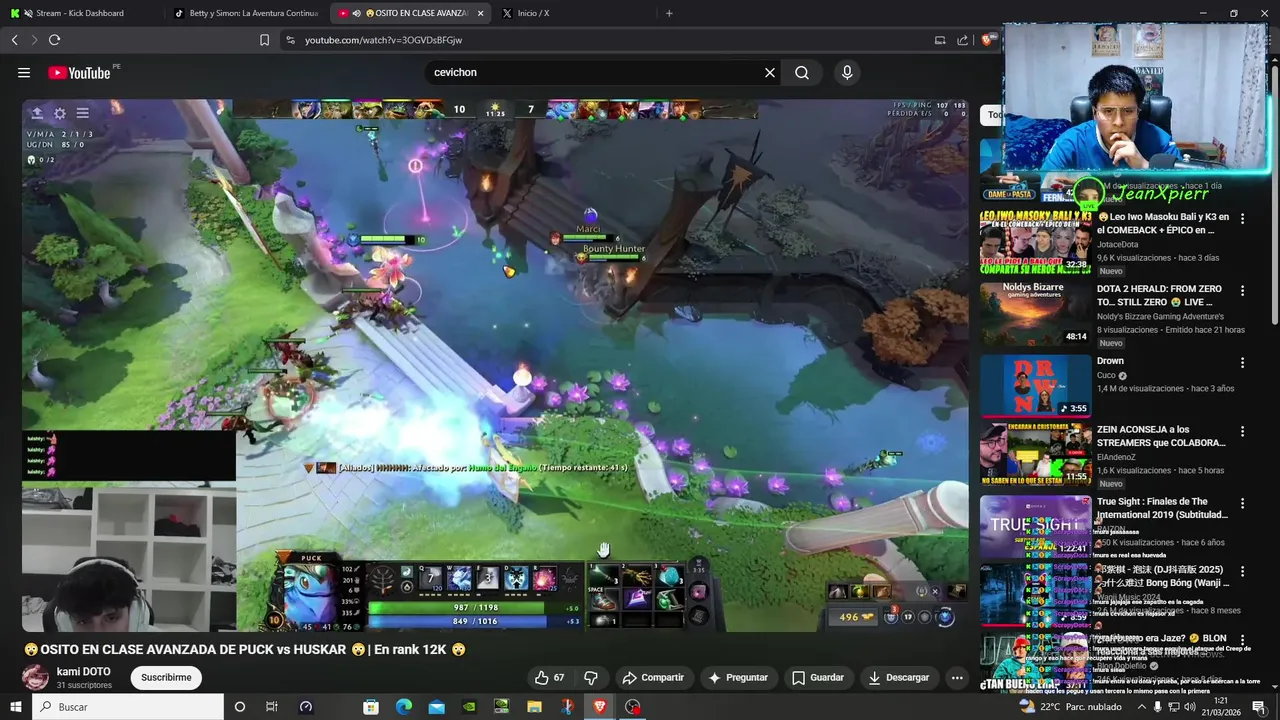Open the kami DOTO channel name
Screen dimensions: 1280x720
coord(84,671)
